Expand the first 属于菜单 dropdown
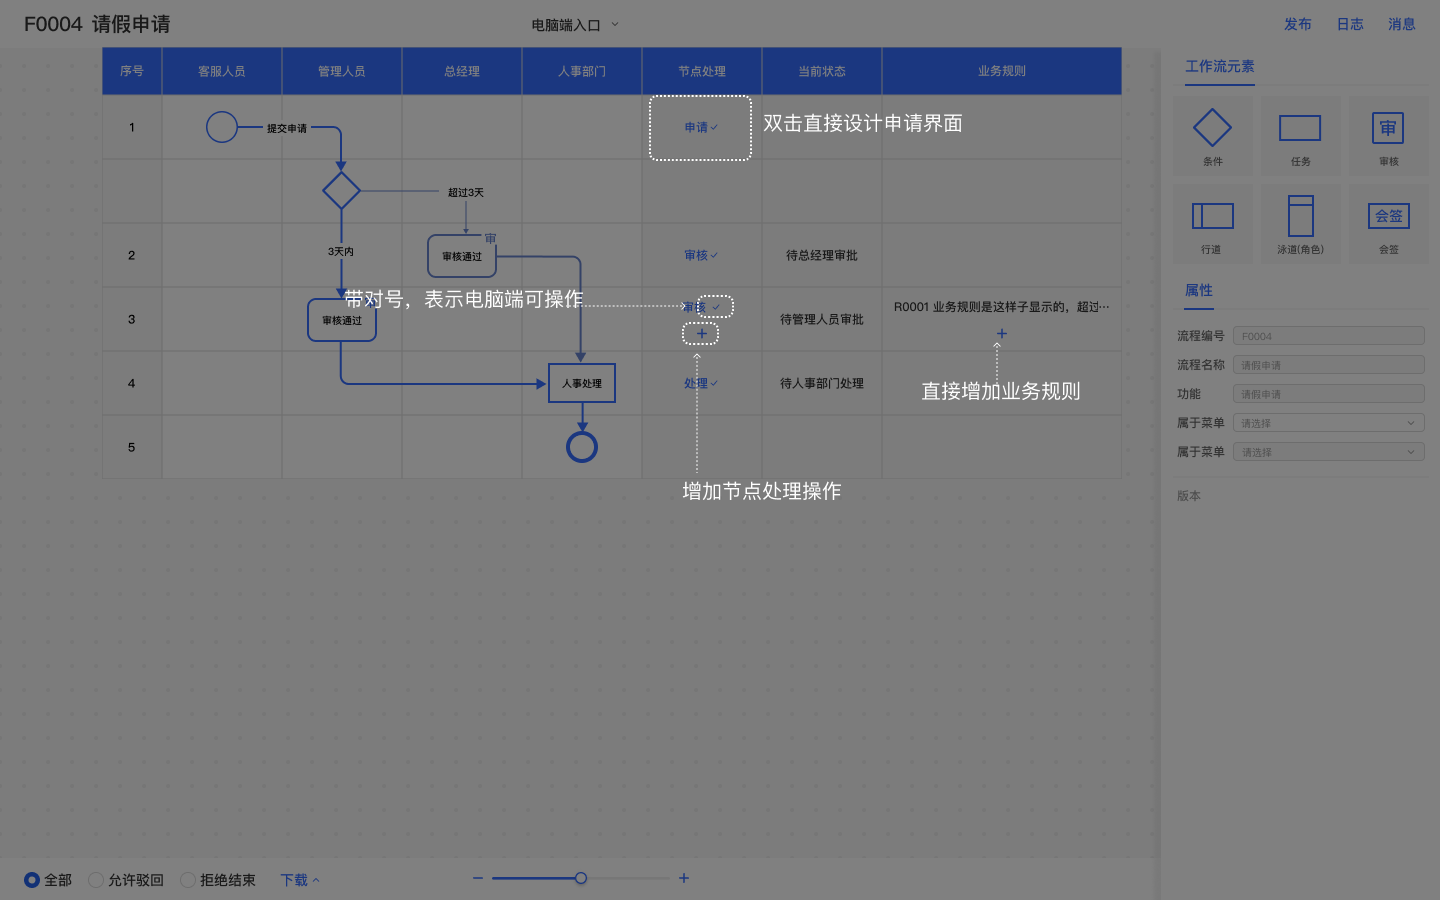This screenshot has width=1440, height=900. point(1328,423)
